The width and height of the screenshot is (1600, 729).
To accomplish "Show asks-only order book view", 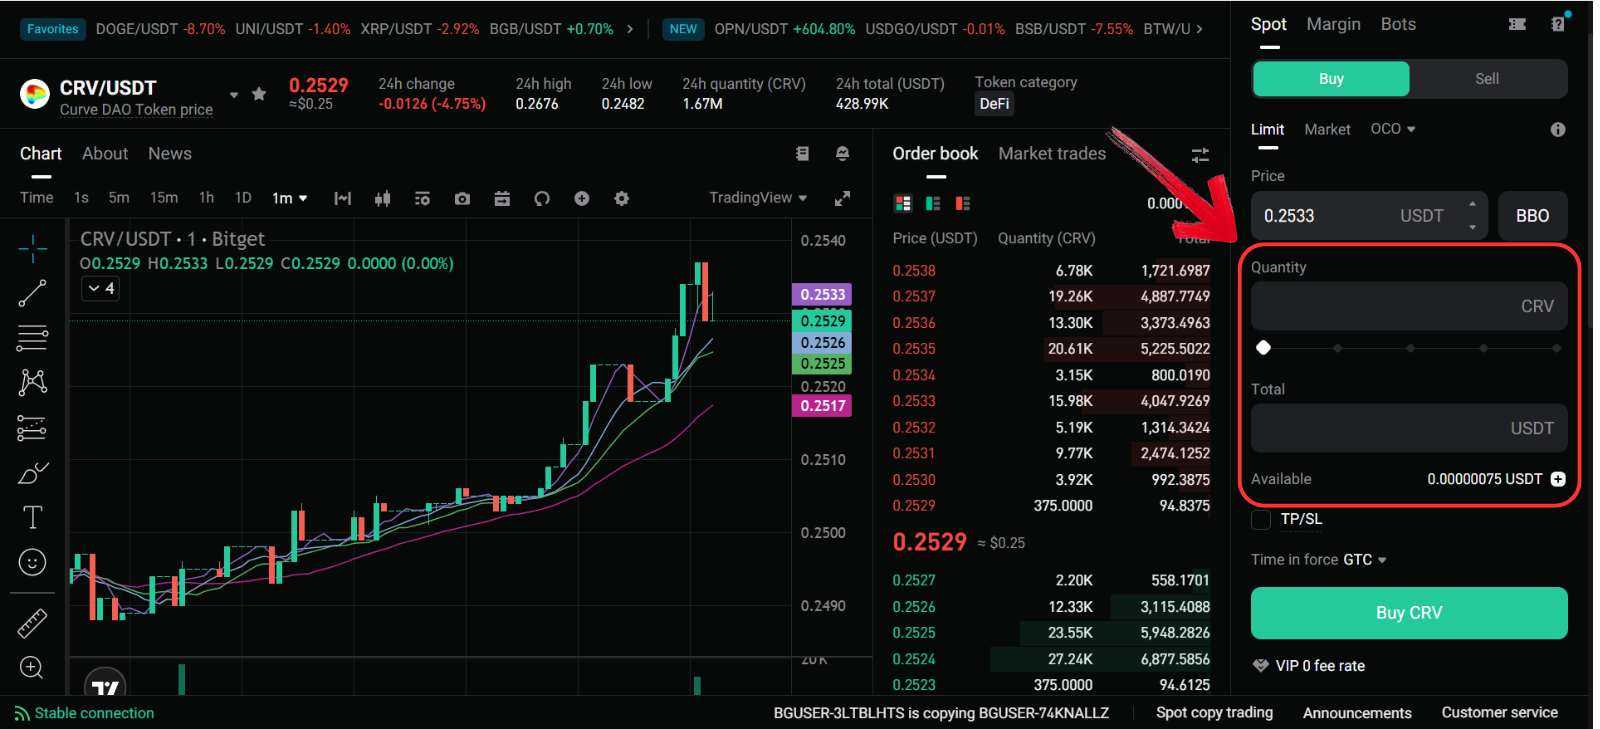I will (x=963, y=203).
